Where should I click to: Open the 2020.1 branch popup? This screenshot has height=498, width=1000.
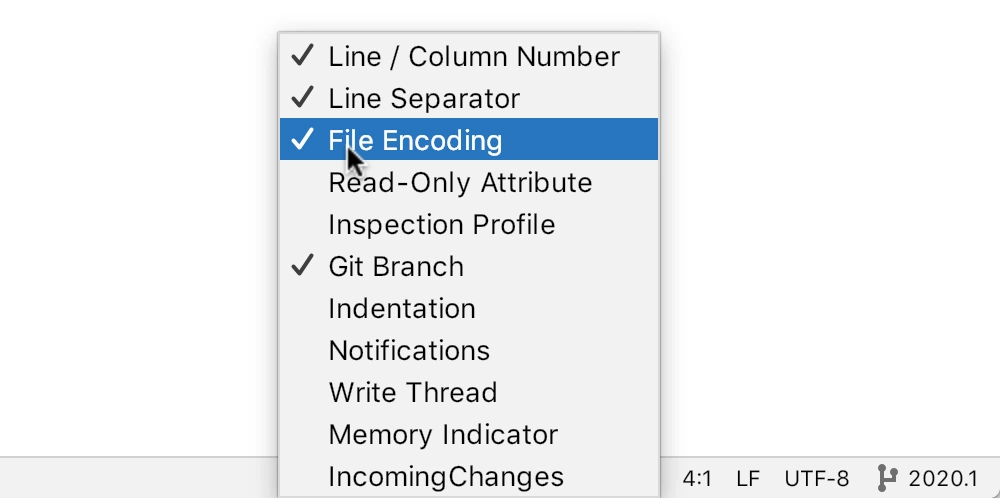[x=943, y=478]
